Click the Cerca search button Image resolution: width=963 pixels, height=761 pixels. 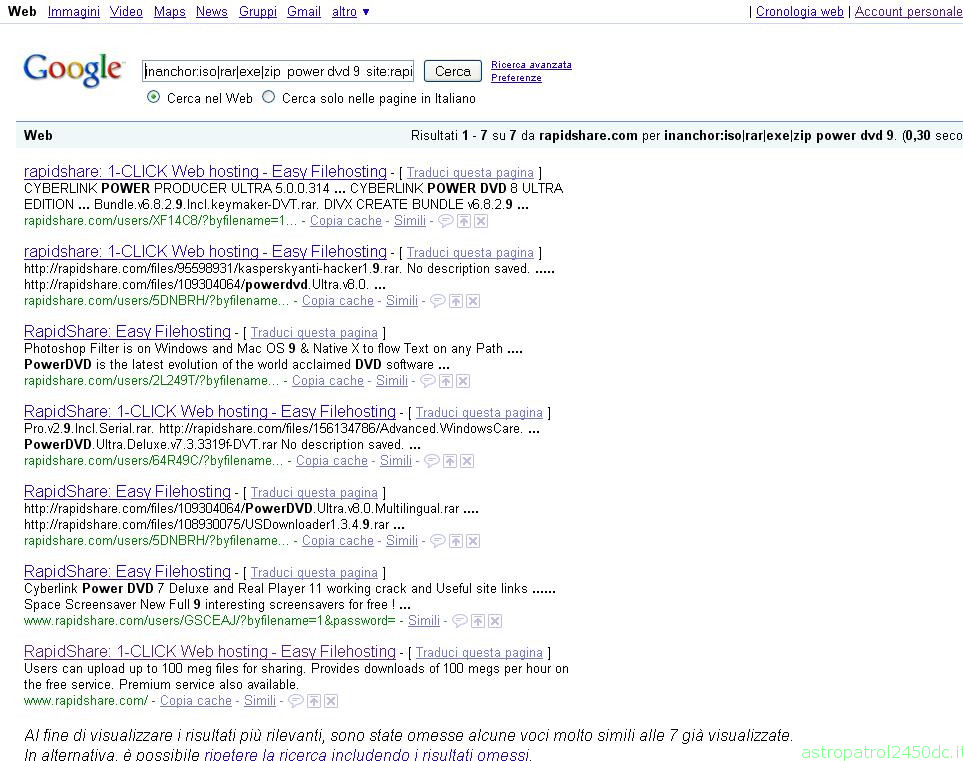point(453,71)
